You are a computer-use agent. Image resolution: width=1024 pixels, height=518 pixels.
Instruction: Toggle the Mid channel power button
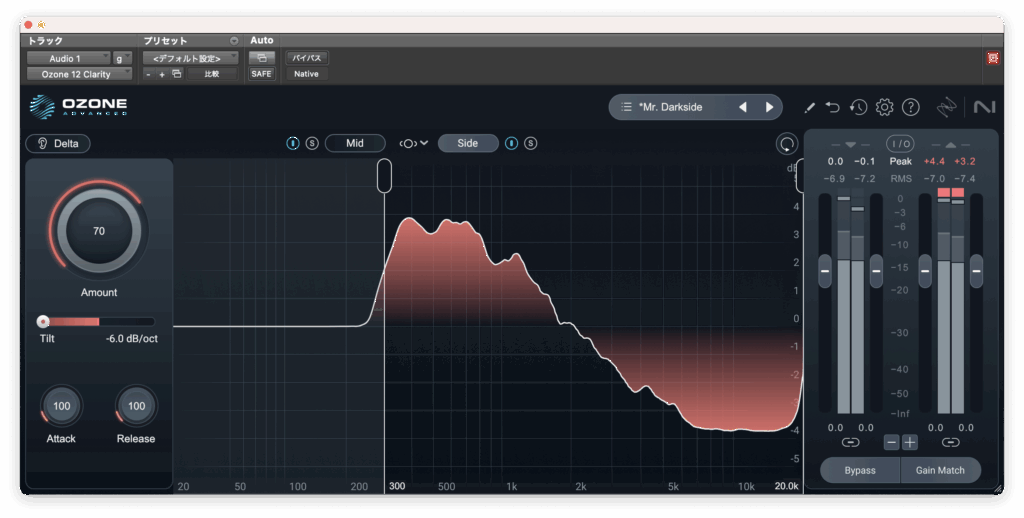(293, 143)
